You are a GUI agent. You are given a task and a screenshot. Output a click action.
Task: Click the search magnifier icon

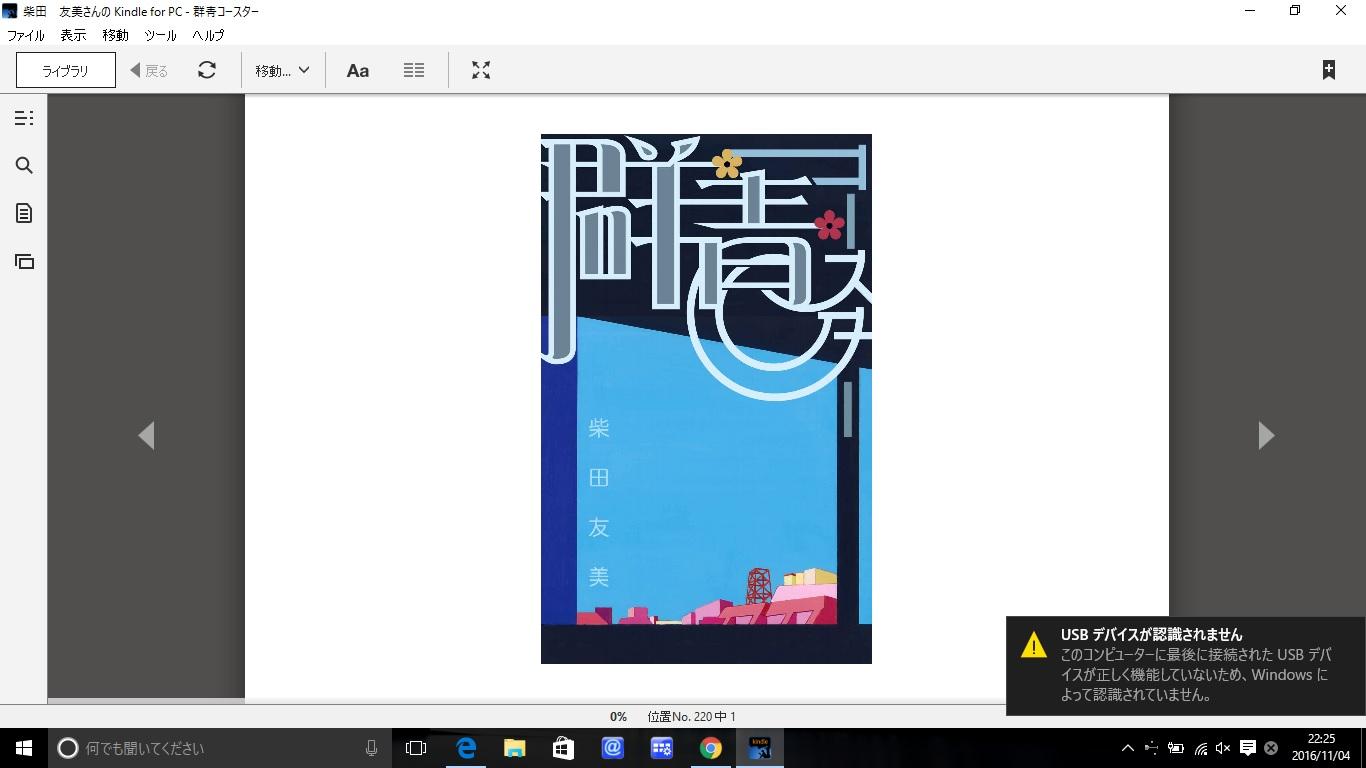(24, 166)
